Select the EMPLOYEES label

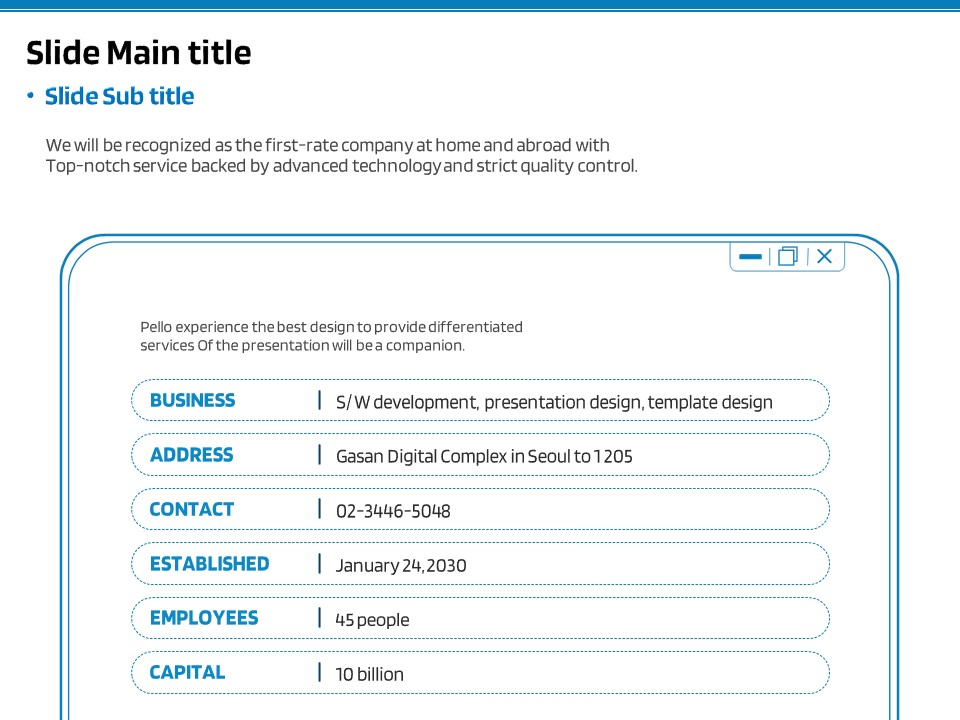tap(204, 618)
